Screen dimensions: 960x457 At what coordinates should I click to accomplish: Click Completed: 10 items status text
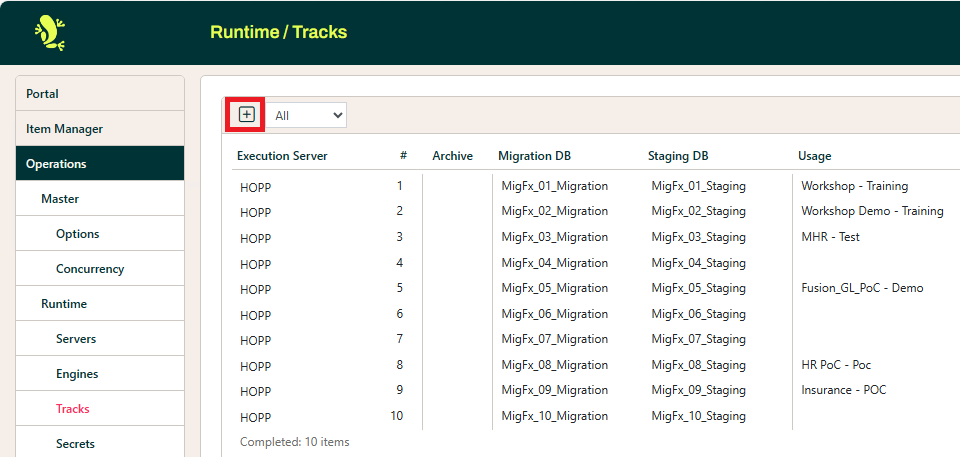294,442
